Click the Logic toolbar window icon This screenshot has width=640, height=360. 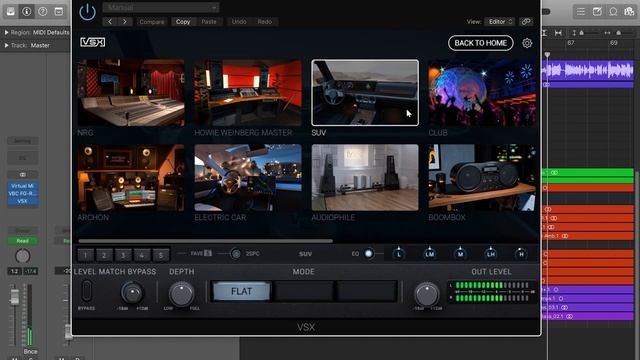pyautogui.click(x=59, y=11)
